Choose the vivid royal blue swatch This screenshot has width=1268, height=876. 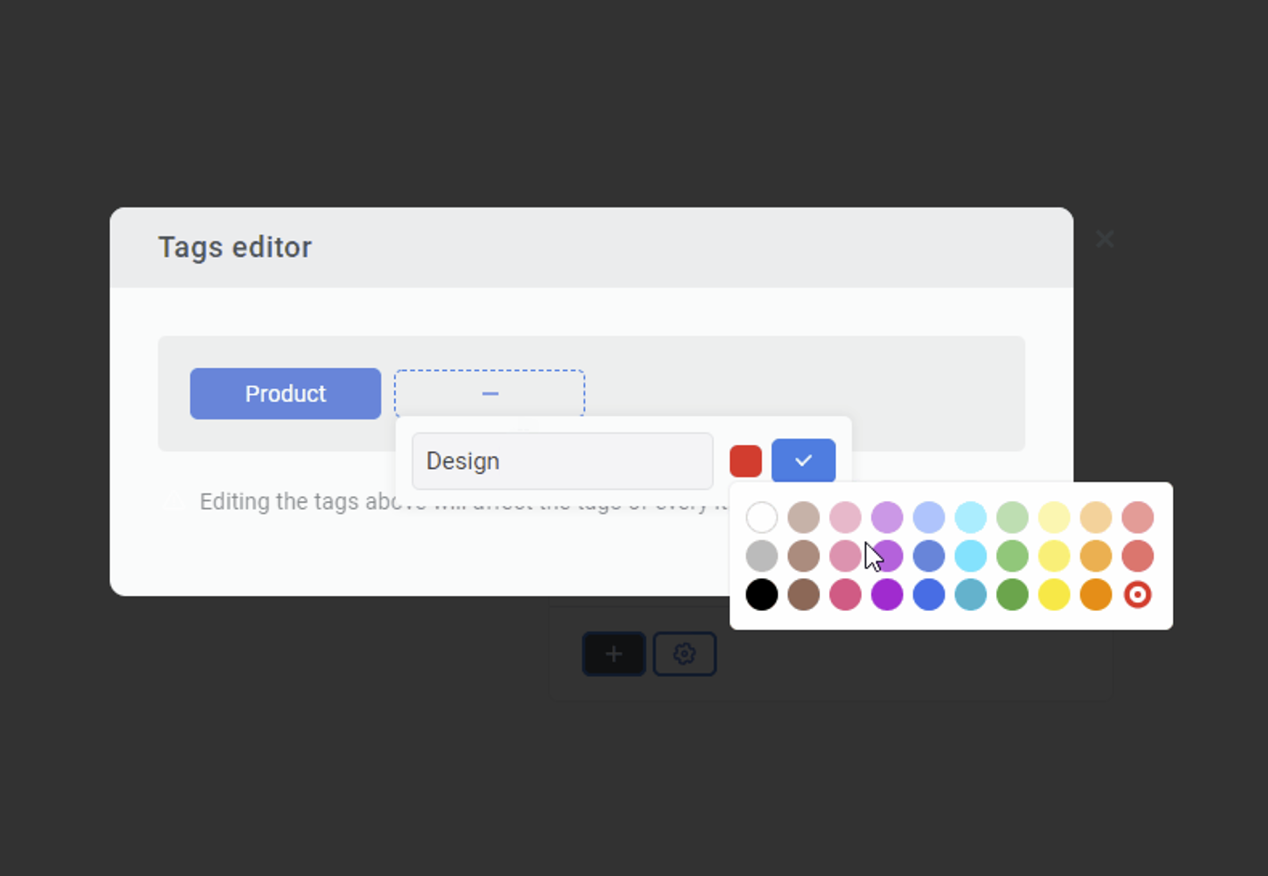pos(929,595)
